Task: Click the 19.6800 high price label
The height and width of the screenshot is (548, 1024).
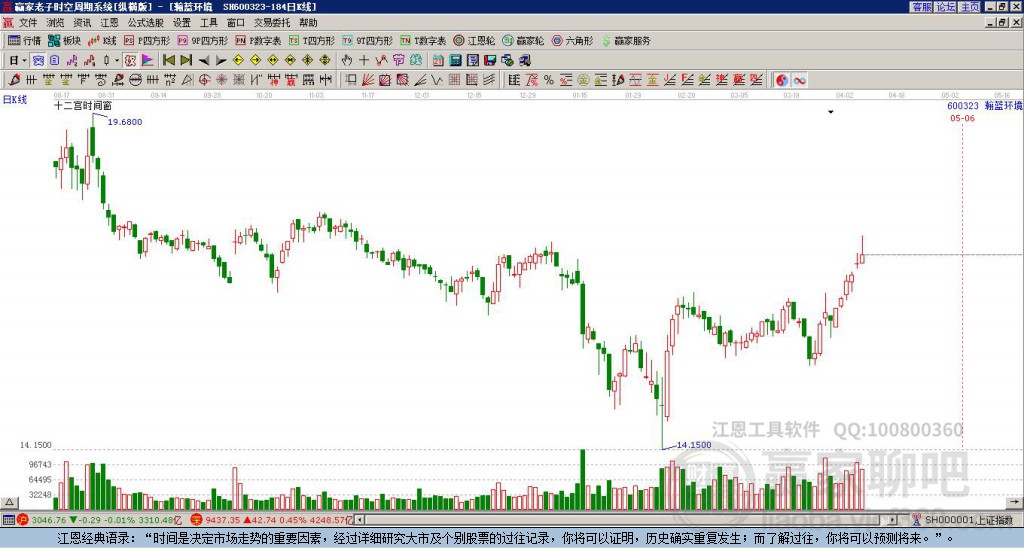Action: (x=125, y=122)
